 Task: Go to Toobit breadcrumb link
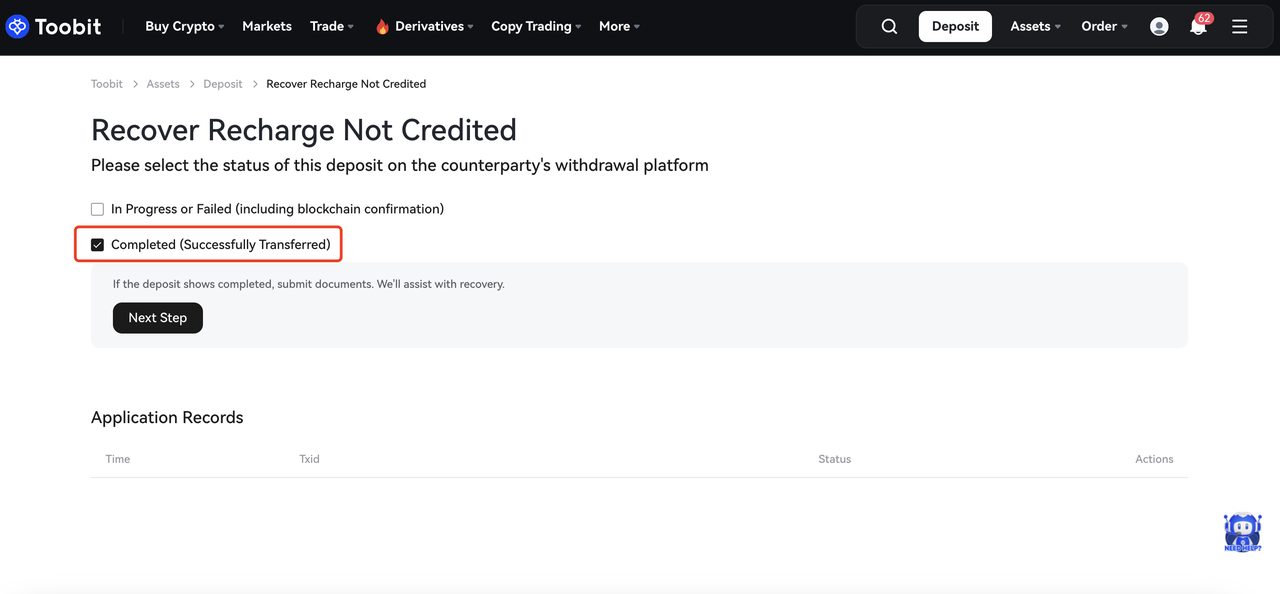click(x=107, y=84)
